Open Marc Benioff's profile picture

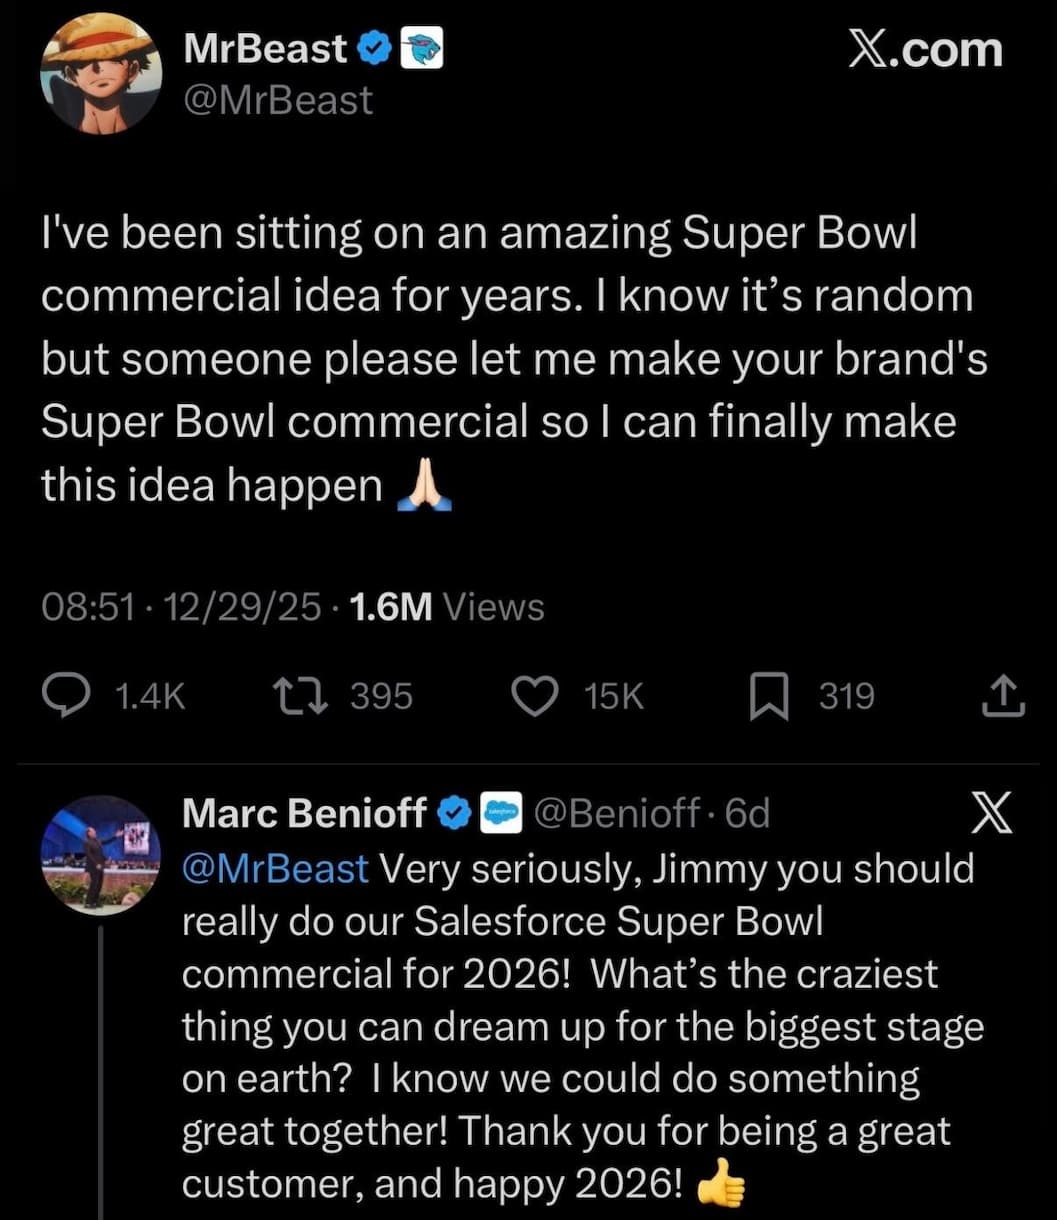tap(100, 854)
